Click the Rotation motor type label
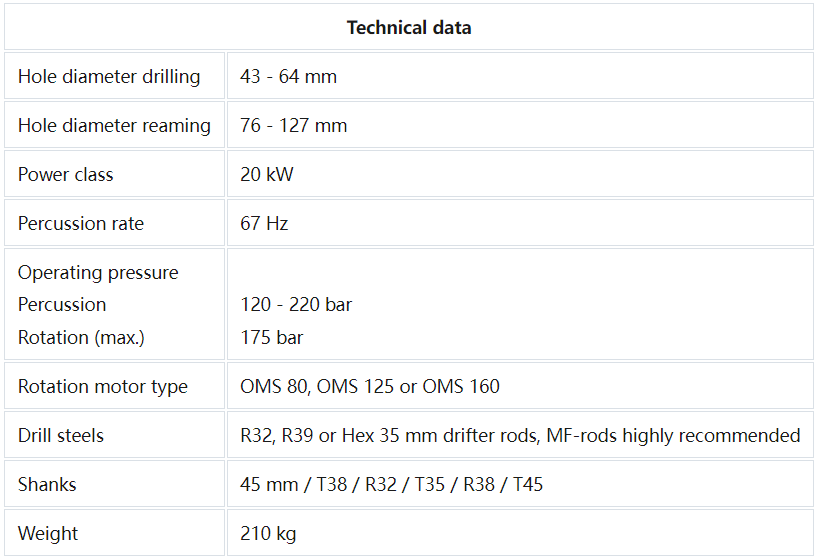The width and height of the screenshot is (817, 560). 103,387
